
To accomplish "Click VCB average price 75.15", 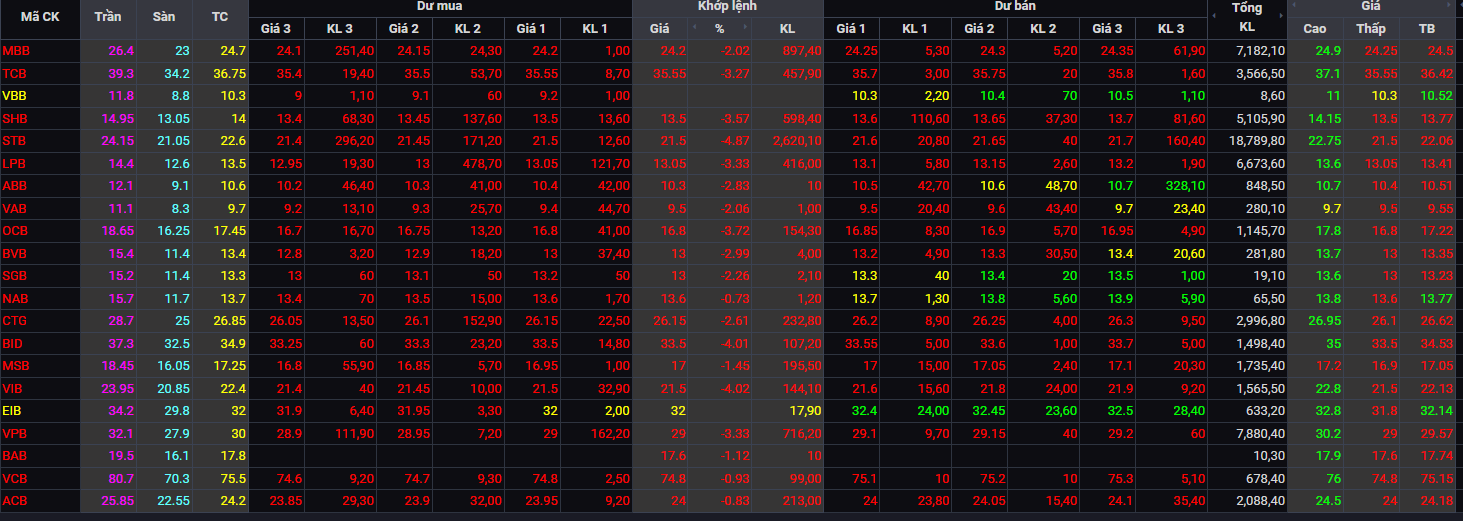I will [x=1439, y=478].
